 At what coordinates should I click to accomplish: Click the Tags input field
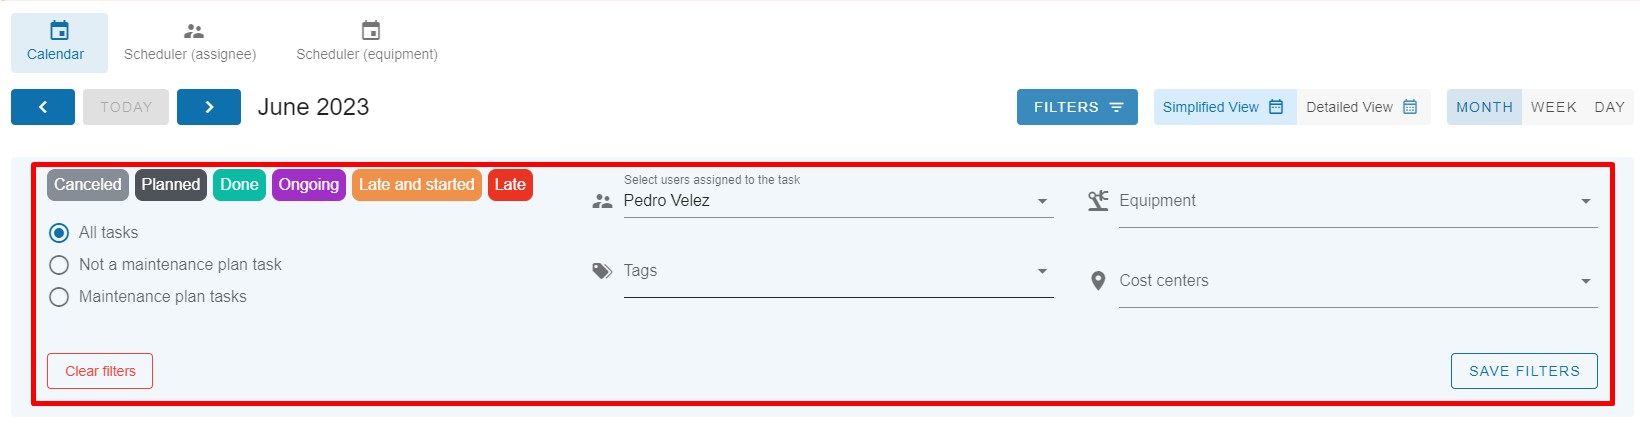(x=838, y=272)
